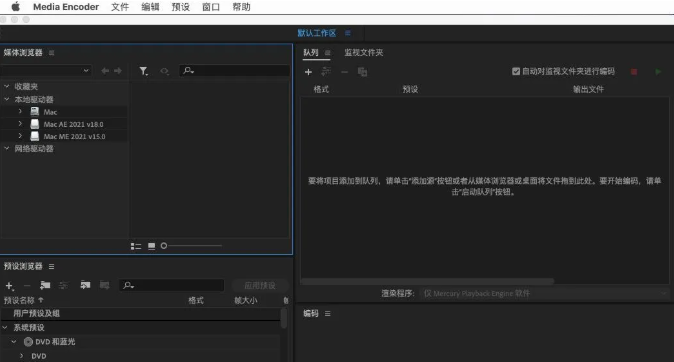Select the Mac ME 2021 v15.0 drive icon

[35, 136]
